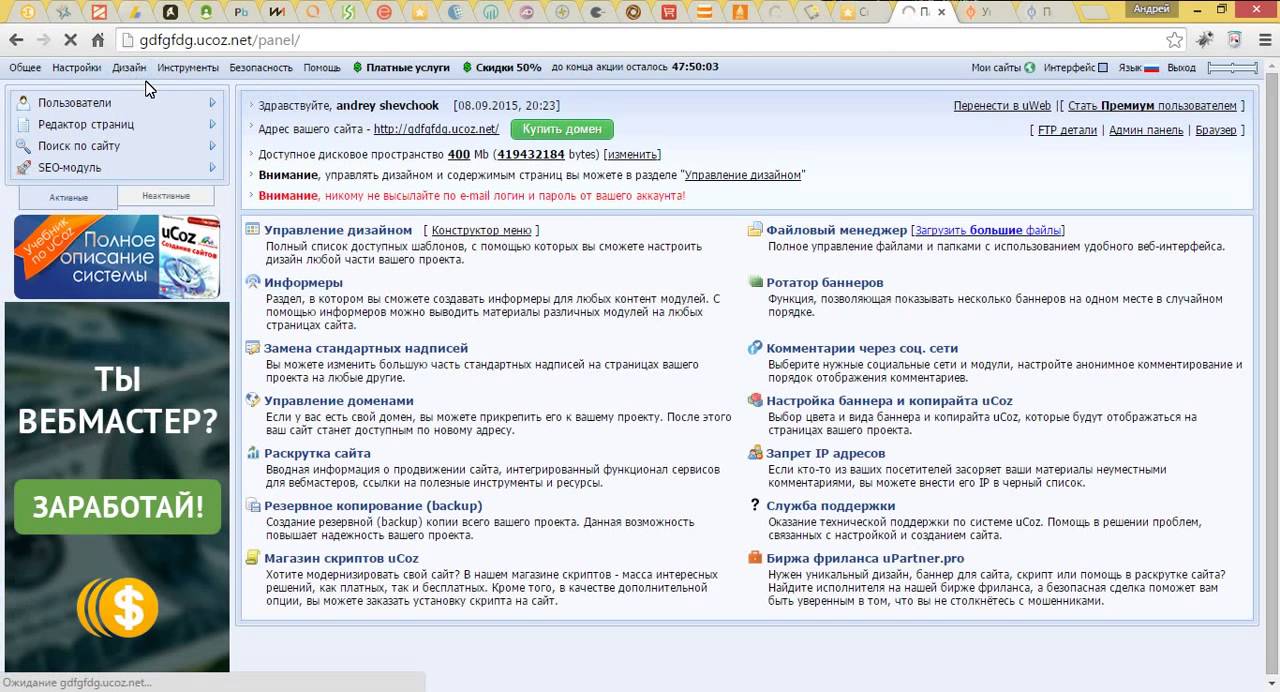Click the Раскрутка сайта icon
The height and width of the screenshot is (692, 1280).
coord(253,453)
